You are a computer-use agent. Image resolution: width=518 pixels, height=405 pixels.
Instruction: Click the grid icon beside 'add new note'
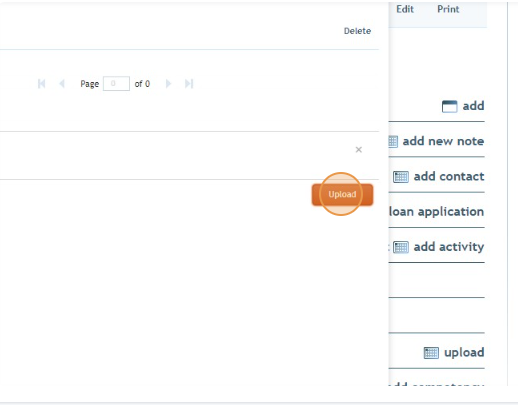click(x=393, y=141)
